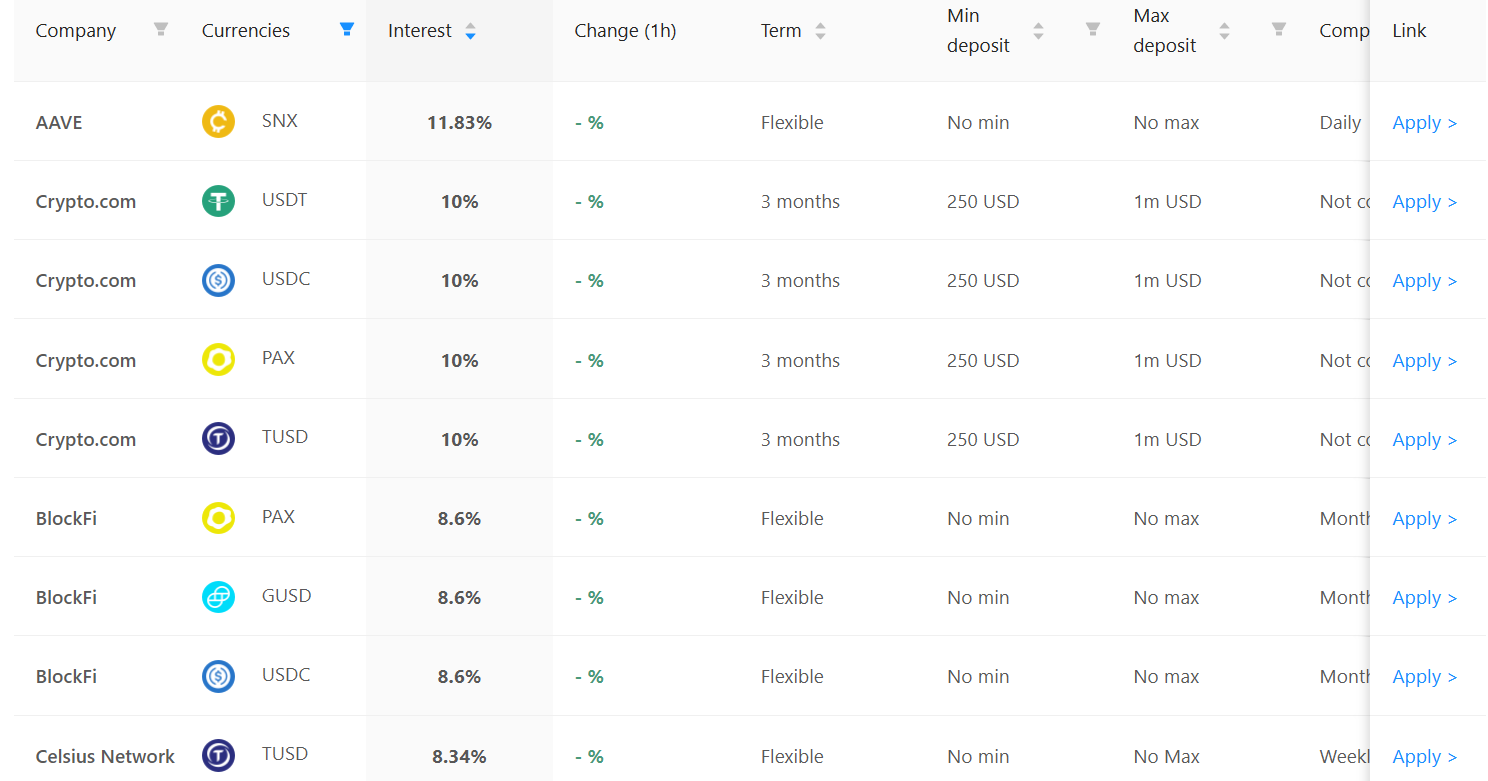Apply for the Celsius Network TUSD offer
The image size is (1488, 781).
[x=1424, y=757]
